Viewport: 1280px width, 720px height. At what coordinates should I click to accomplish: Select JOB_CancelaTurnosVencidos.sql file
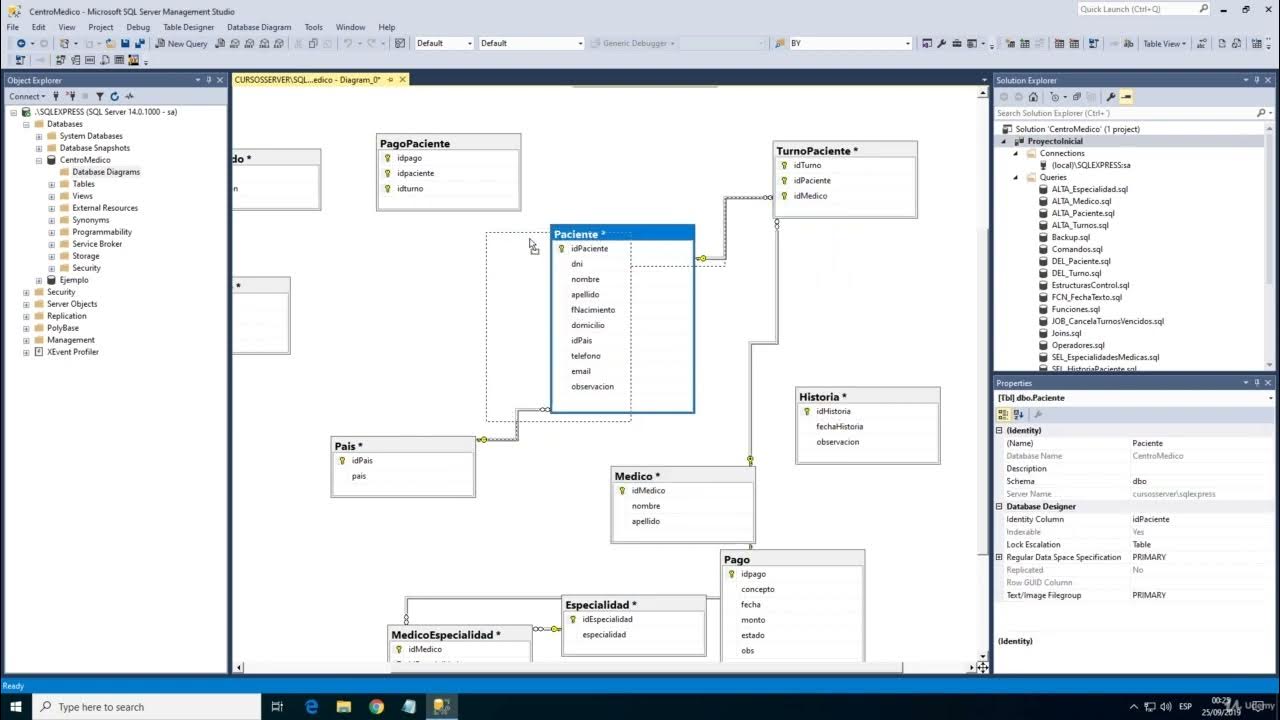coord(1108,321)
